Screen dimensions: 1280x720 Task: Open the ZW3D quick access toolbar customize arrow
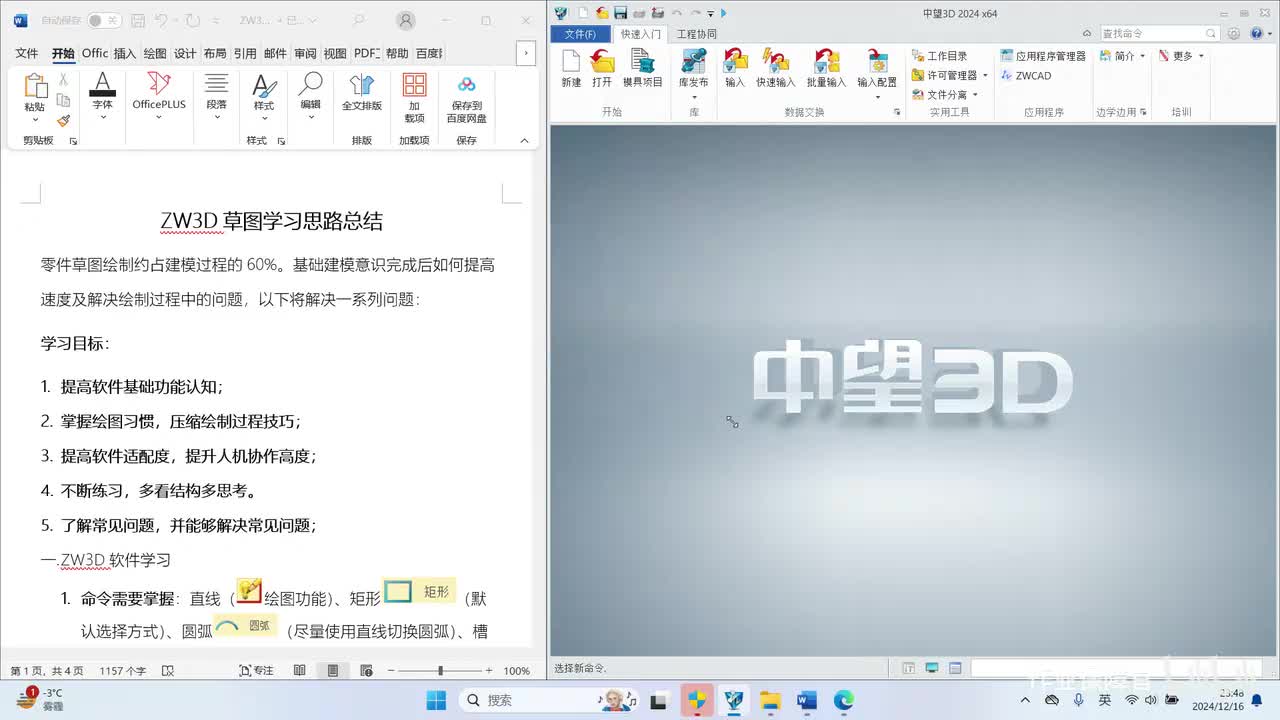710,13
